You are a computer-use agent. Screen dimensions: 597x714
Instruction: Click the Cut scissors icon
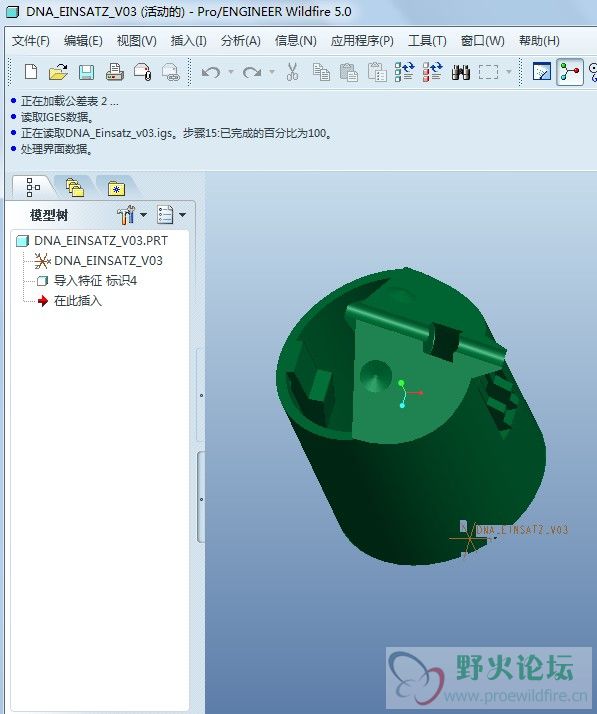coord(292,72)
